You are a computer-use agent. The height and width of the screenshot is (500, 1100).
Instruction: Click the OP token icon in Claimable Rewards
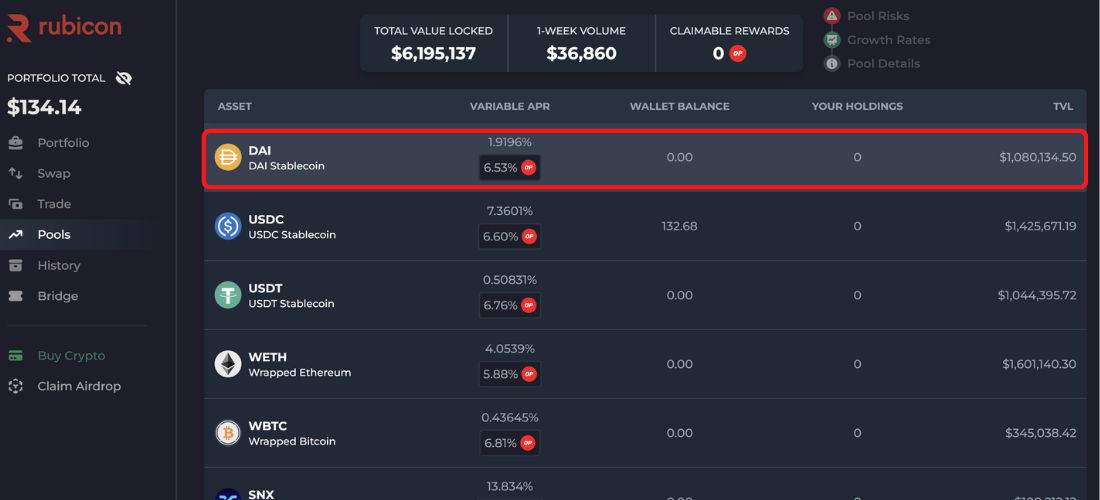[738, 54]
